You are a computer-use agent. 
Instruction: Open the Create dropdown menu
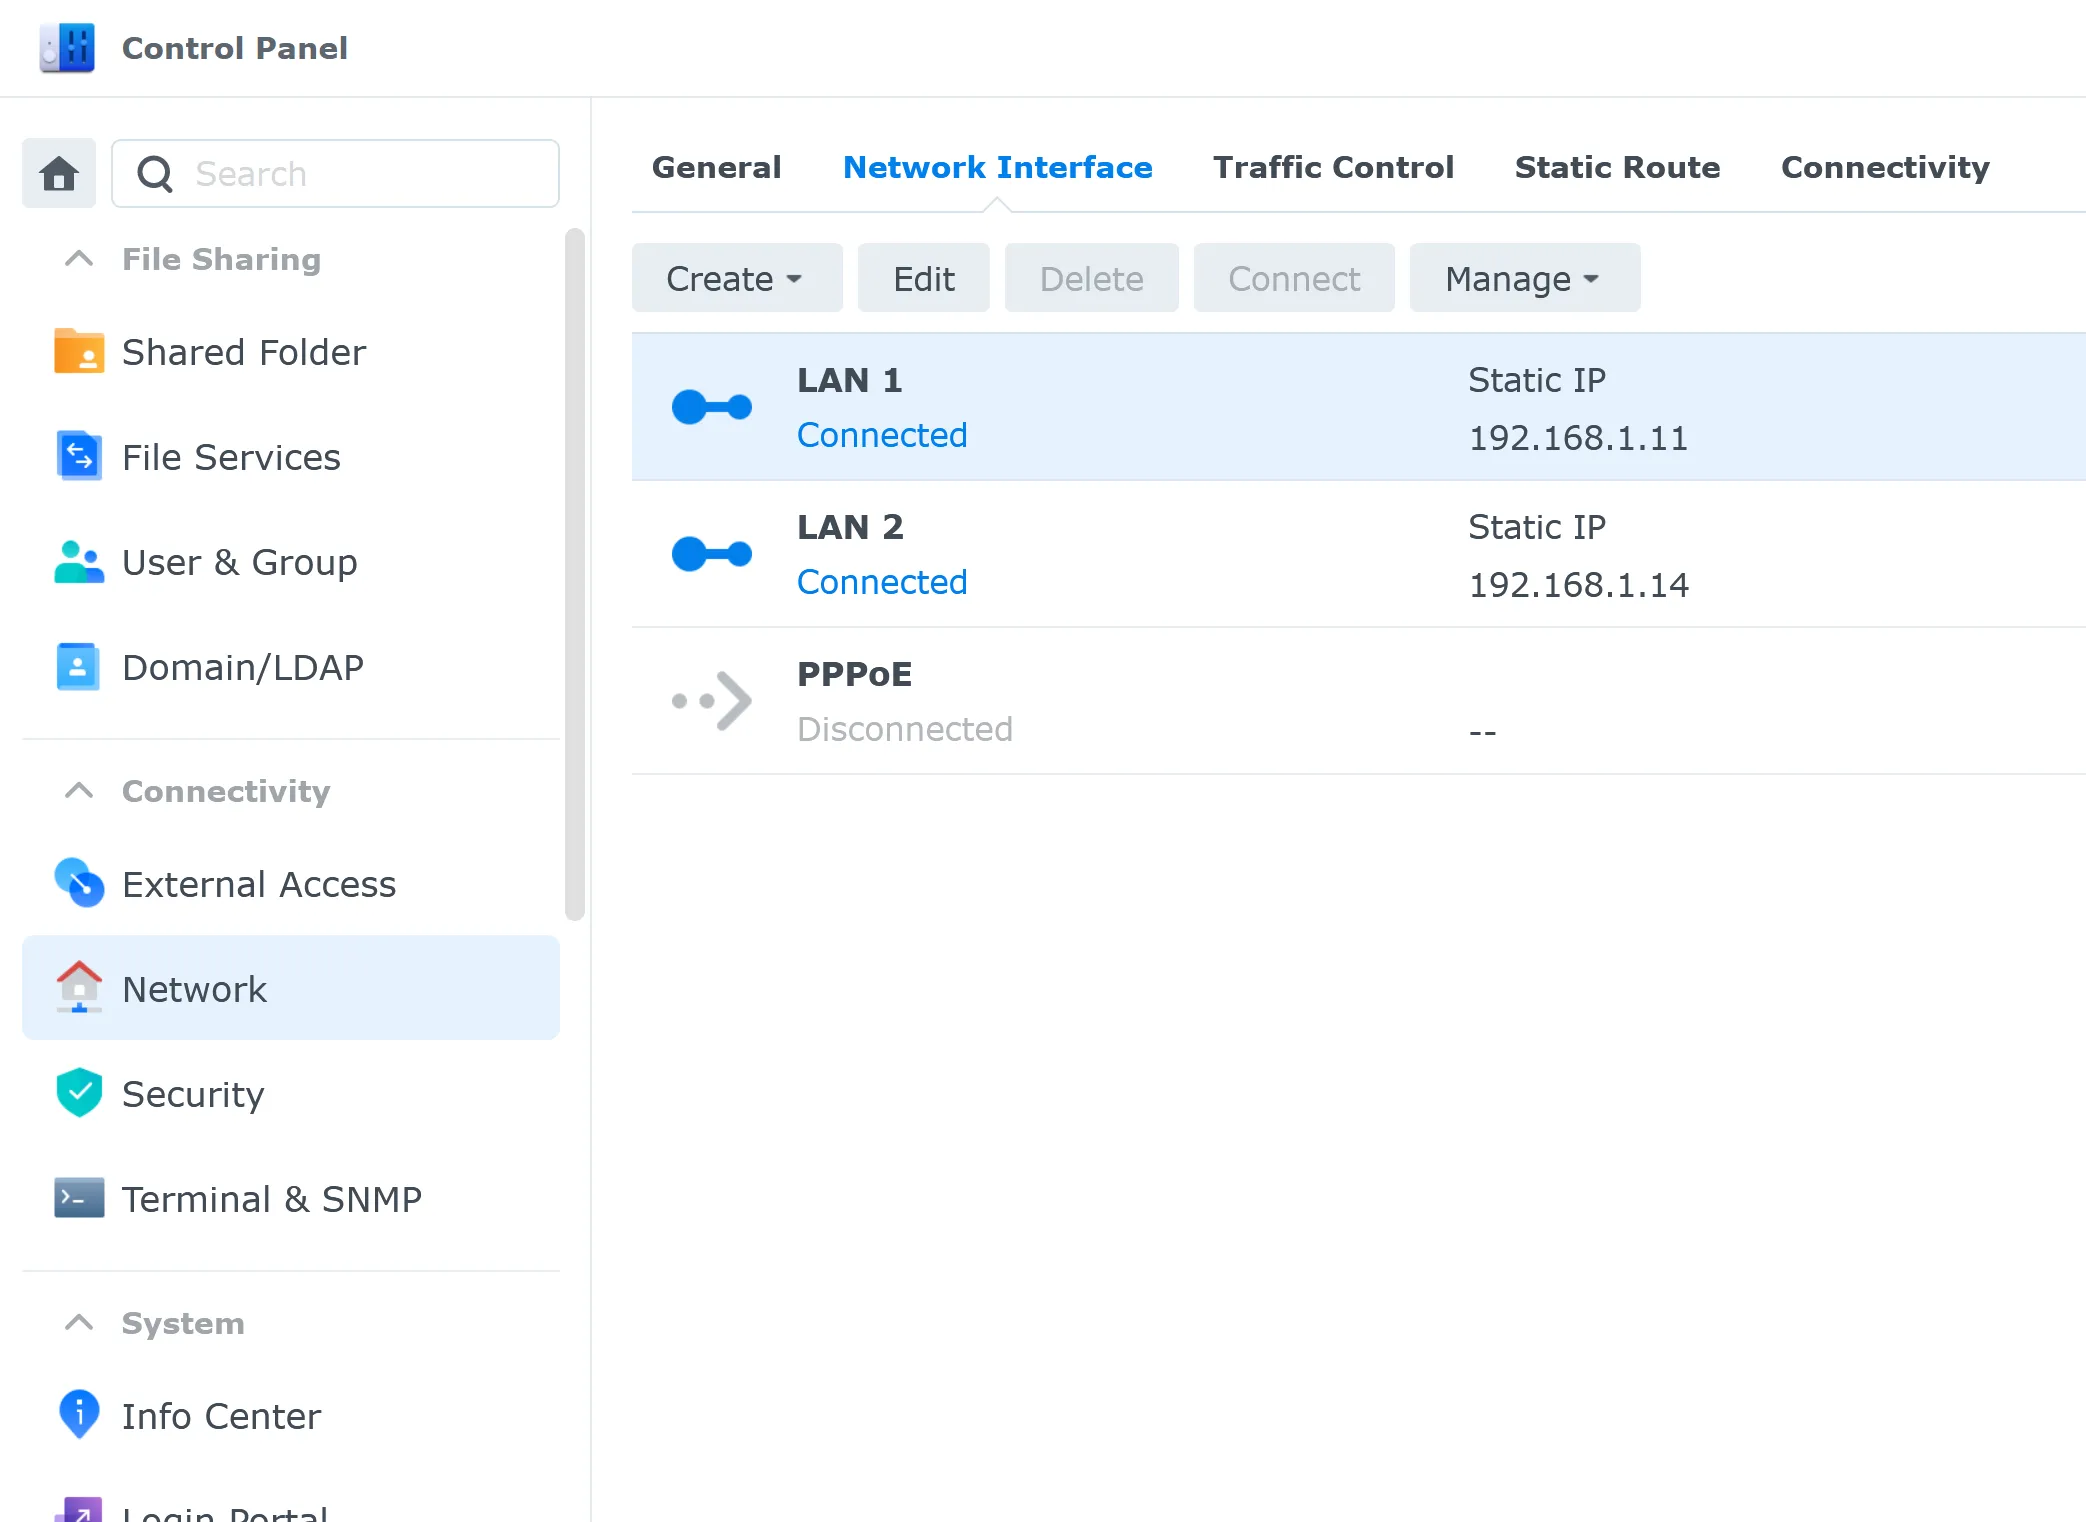(x=736, y=278)
